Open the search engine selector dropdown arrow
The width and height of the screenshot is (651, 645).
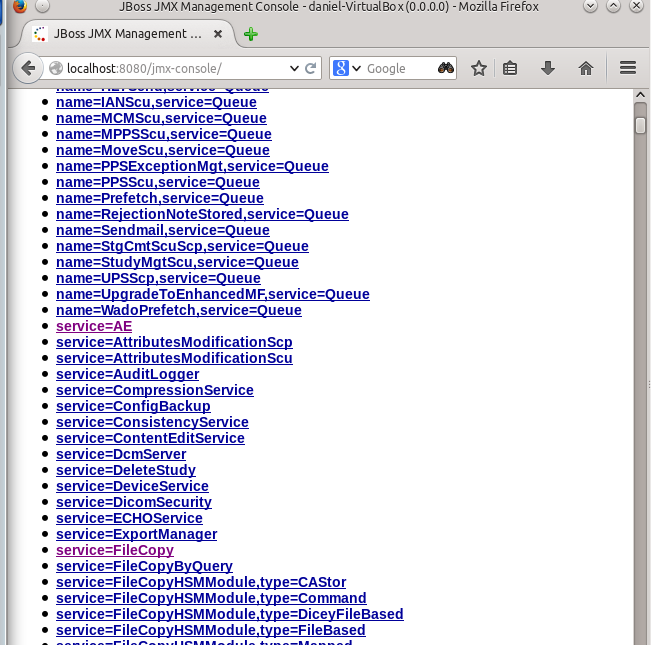[356, 68]
